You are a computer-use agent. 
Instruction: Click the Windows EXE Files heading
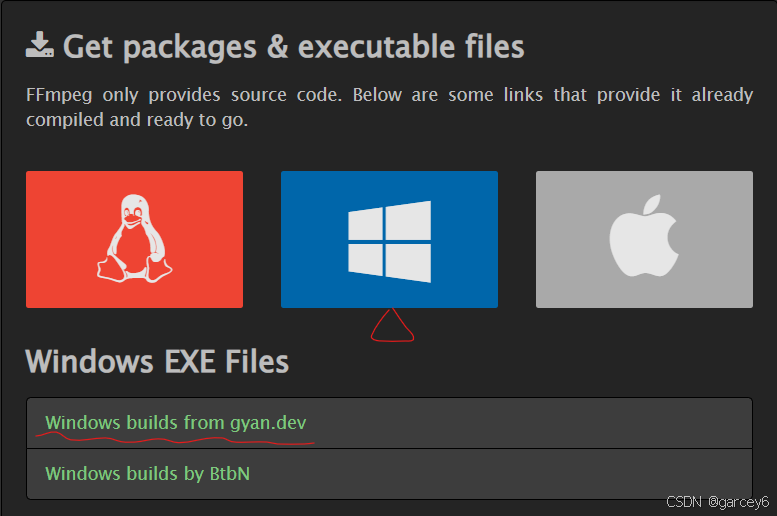pyautogui.click(x=157, y=361)
